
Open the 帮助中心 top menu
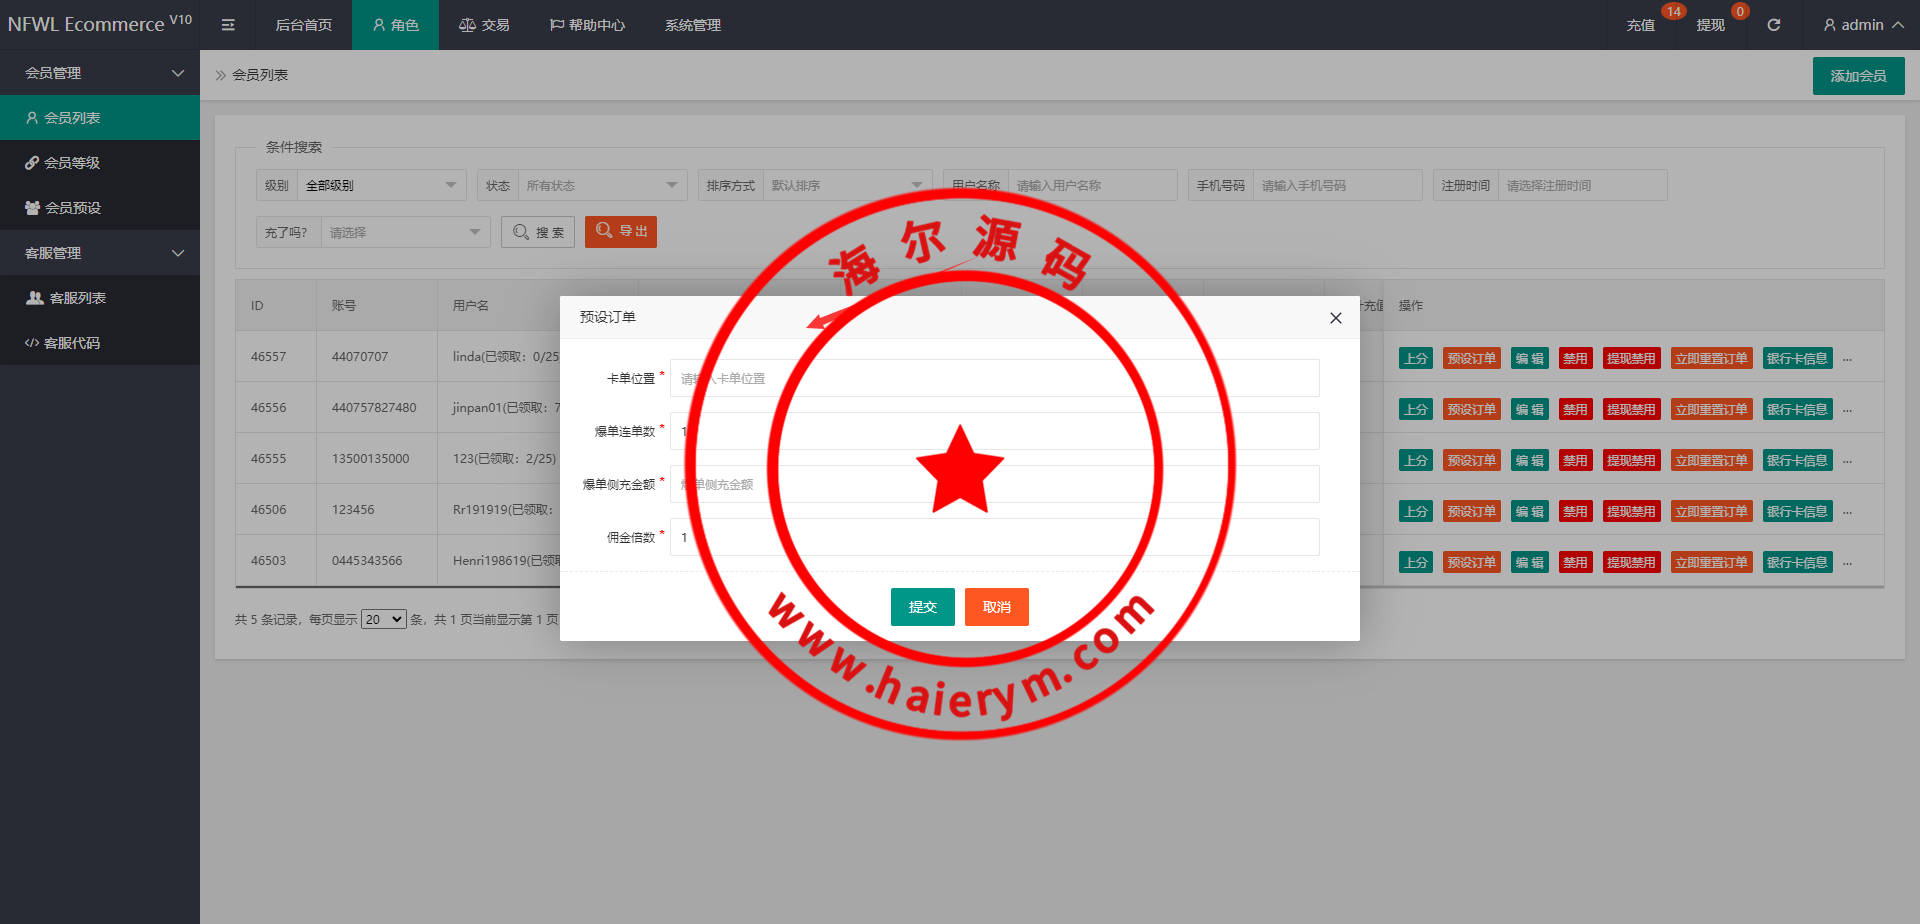tap(587, 25)
